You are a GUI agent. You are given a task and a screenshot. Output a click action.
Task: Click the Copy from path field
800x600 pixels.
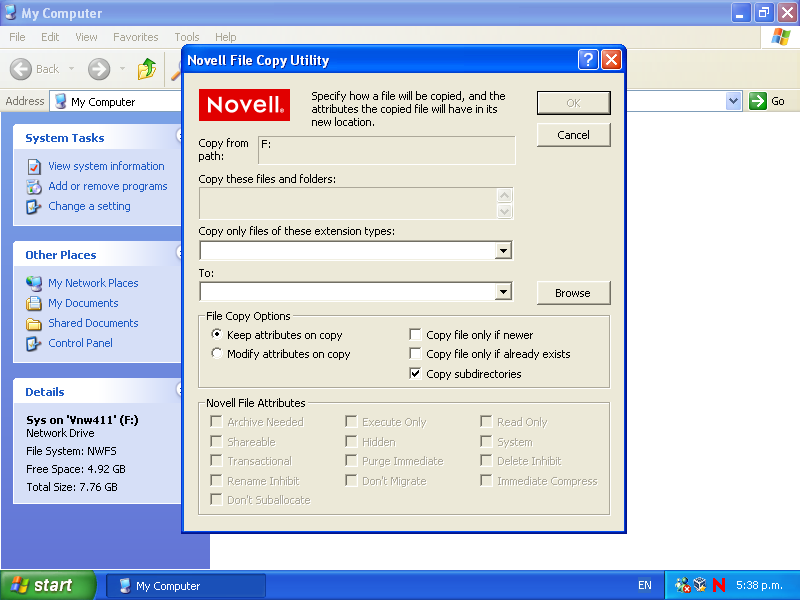pos(387,150)
